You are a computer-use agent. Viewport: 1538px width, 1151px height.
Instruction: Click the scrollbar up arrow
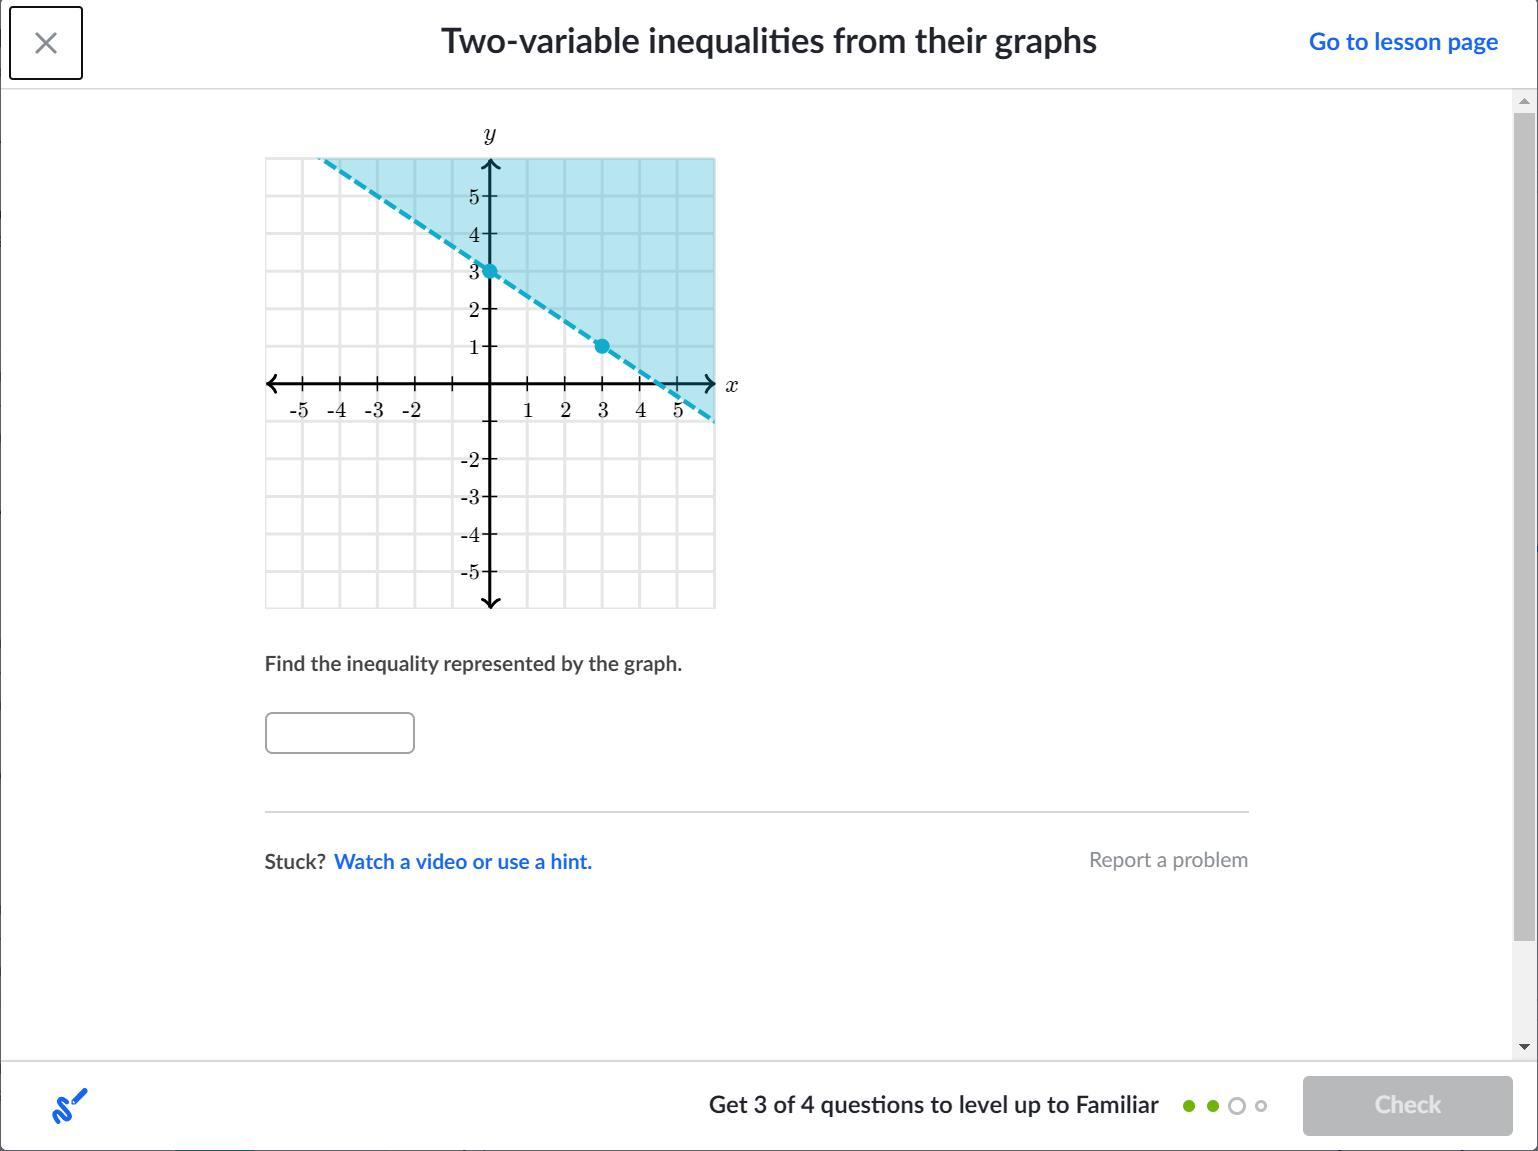coord(1524,101)
